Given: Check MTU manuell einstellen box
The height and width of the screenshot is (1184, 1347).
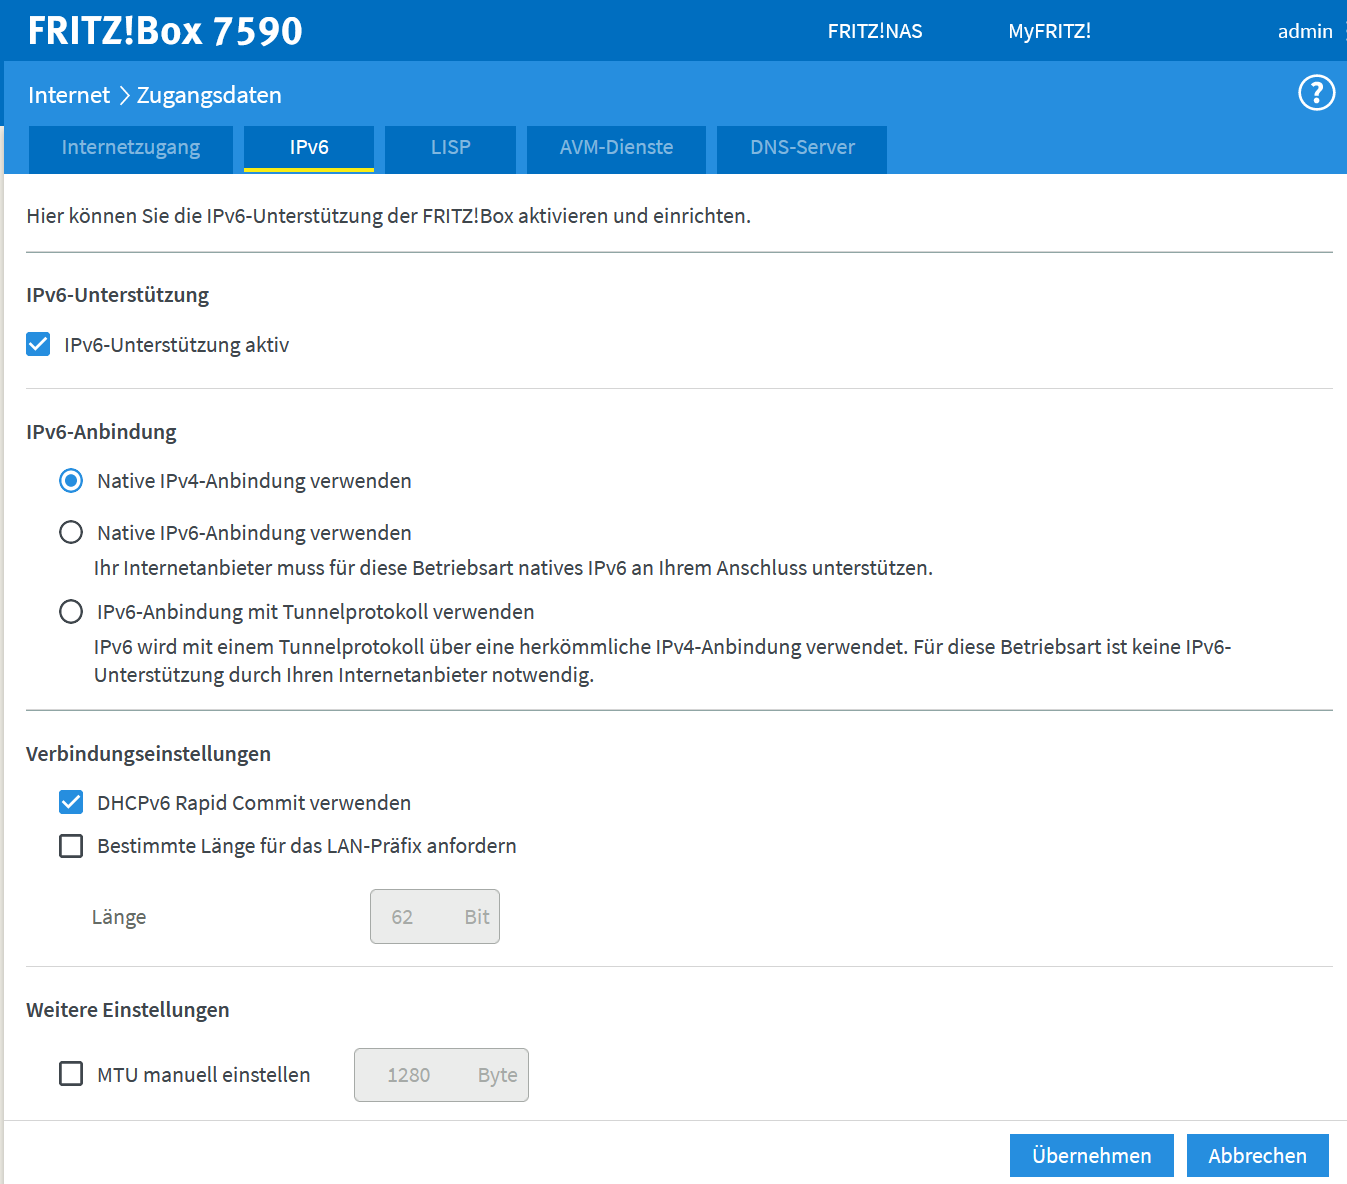Looking at the screenshot, I should click(x=71, y=1074).
